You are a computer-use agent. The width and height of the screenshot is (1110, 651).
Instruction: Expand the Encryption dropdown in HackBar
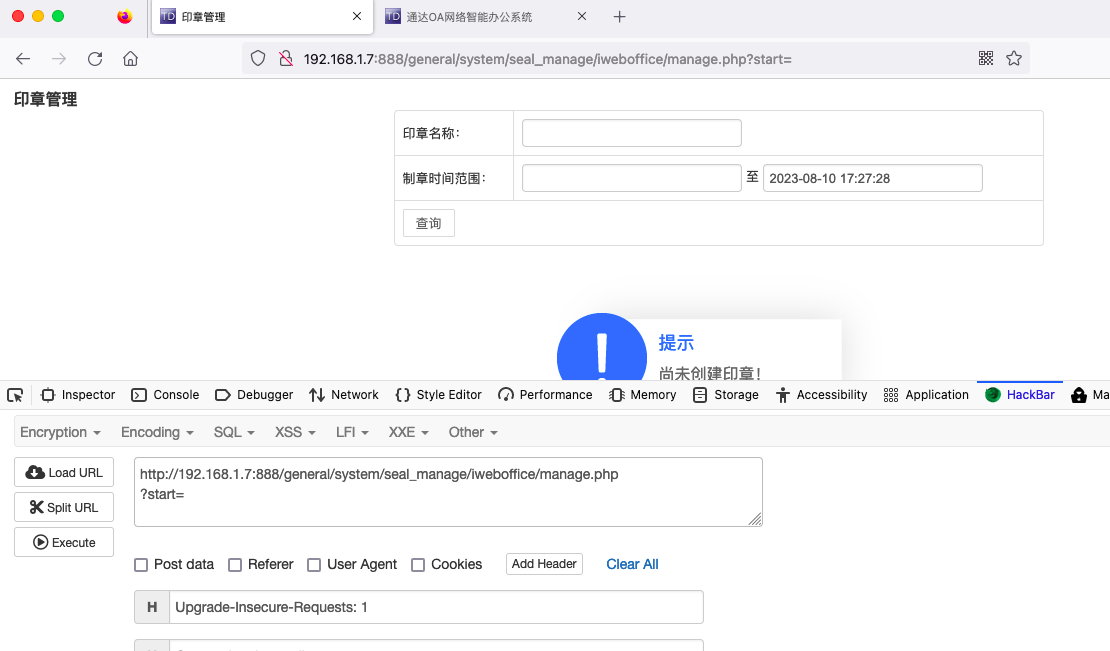(x=60, y=432)
